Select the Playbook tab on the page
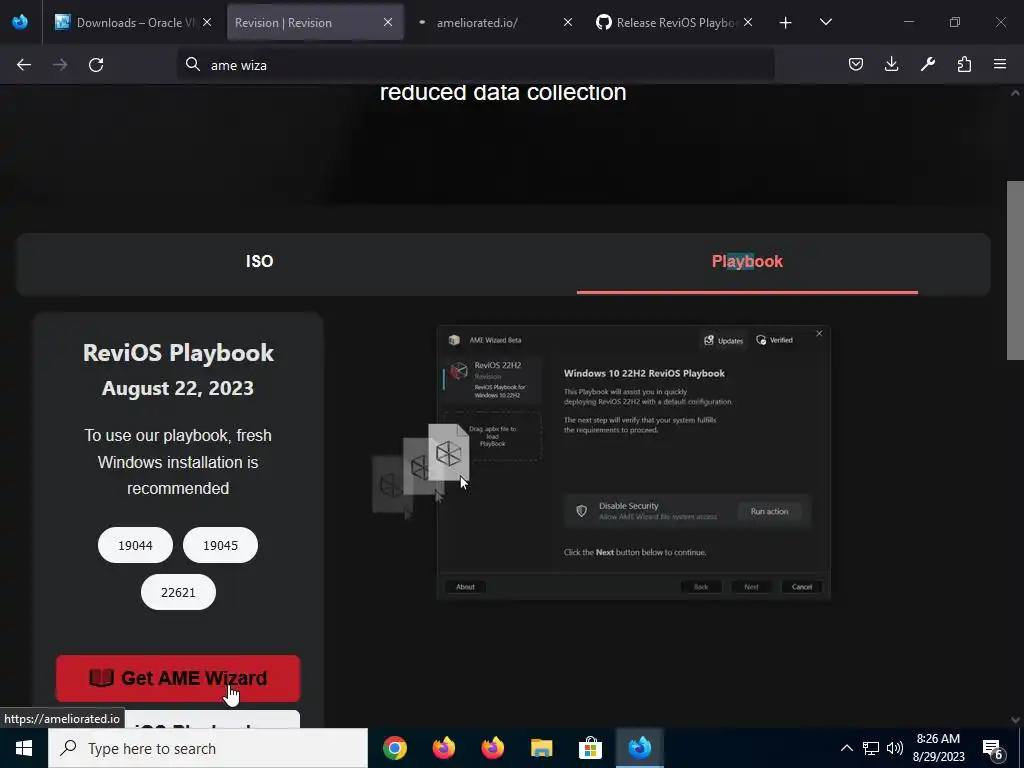 [747, 261]
